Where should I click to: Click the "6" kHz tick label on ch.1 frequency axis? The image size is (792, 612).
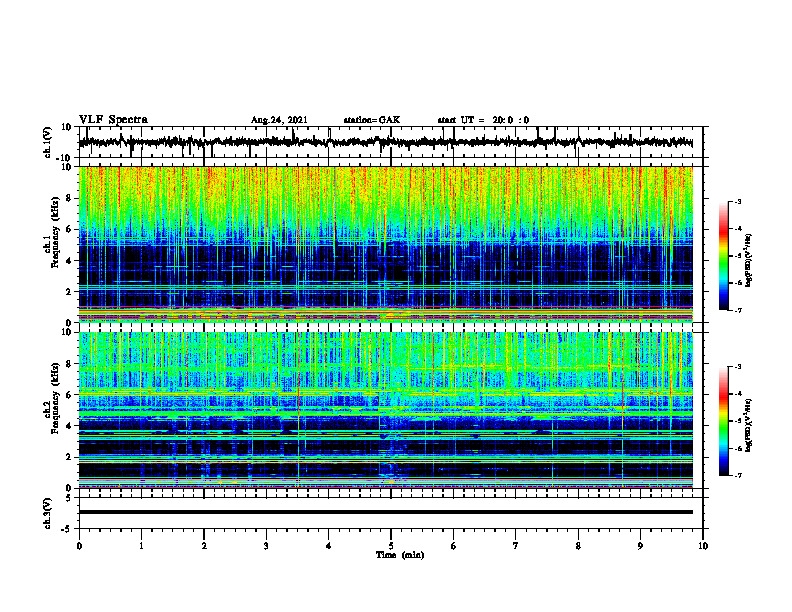70,230
